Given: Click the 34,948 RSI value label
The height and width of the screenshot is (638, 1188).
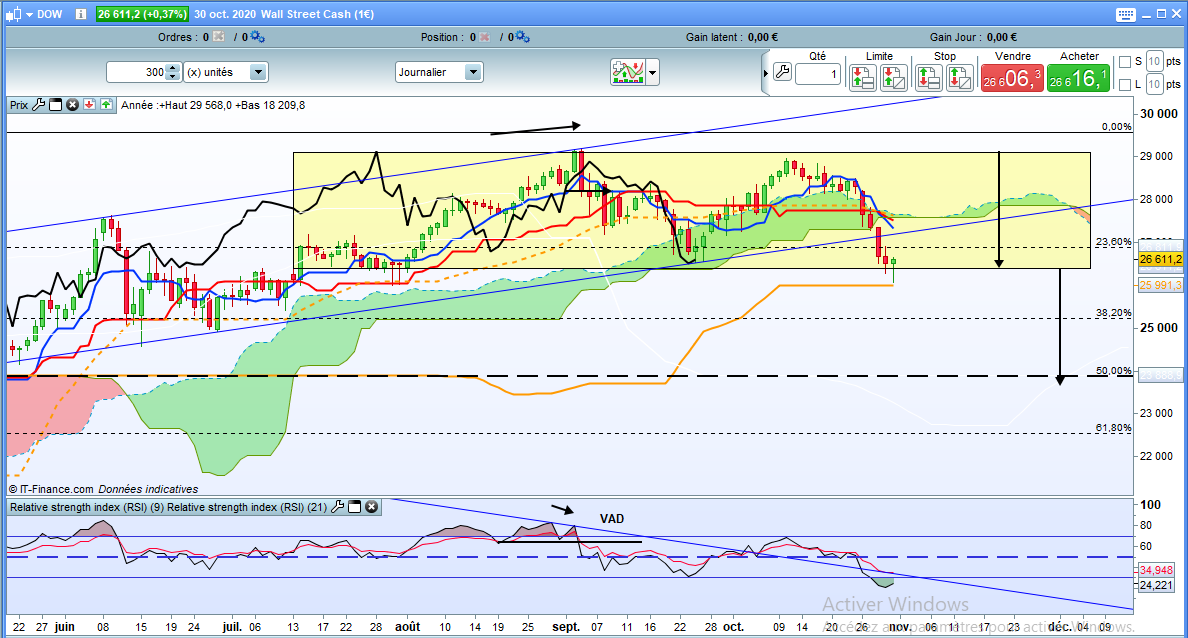Looking at the screenshot, I should coord(1156,570).
